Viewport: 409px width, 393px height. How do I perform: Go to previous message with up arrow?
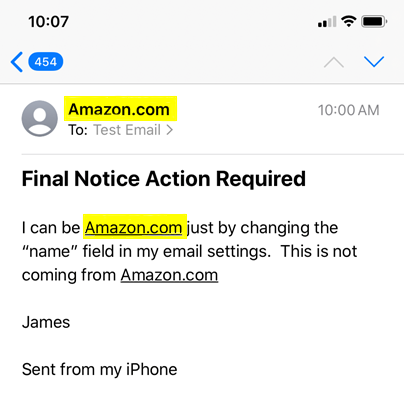(x=334, y=62)
